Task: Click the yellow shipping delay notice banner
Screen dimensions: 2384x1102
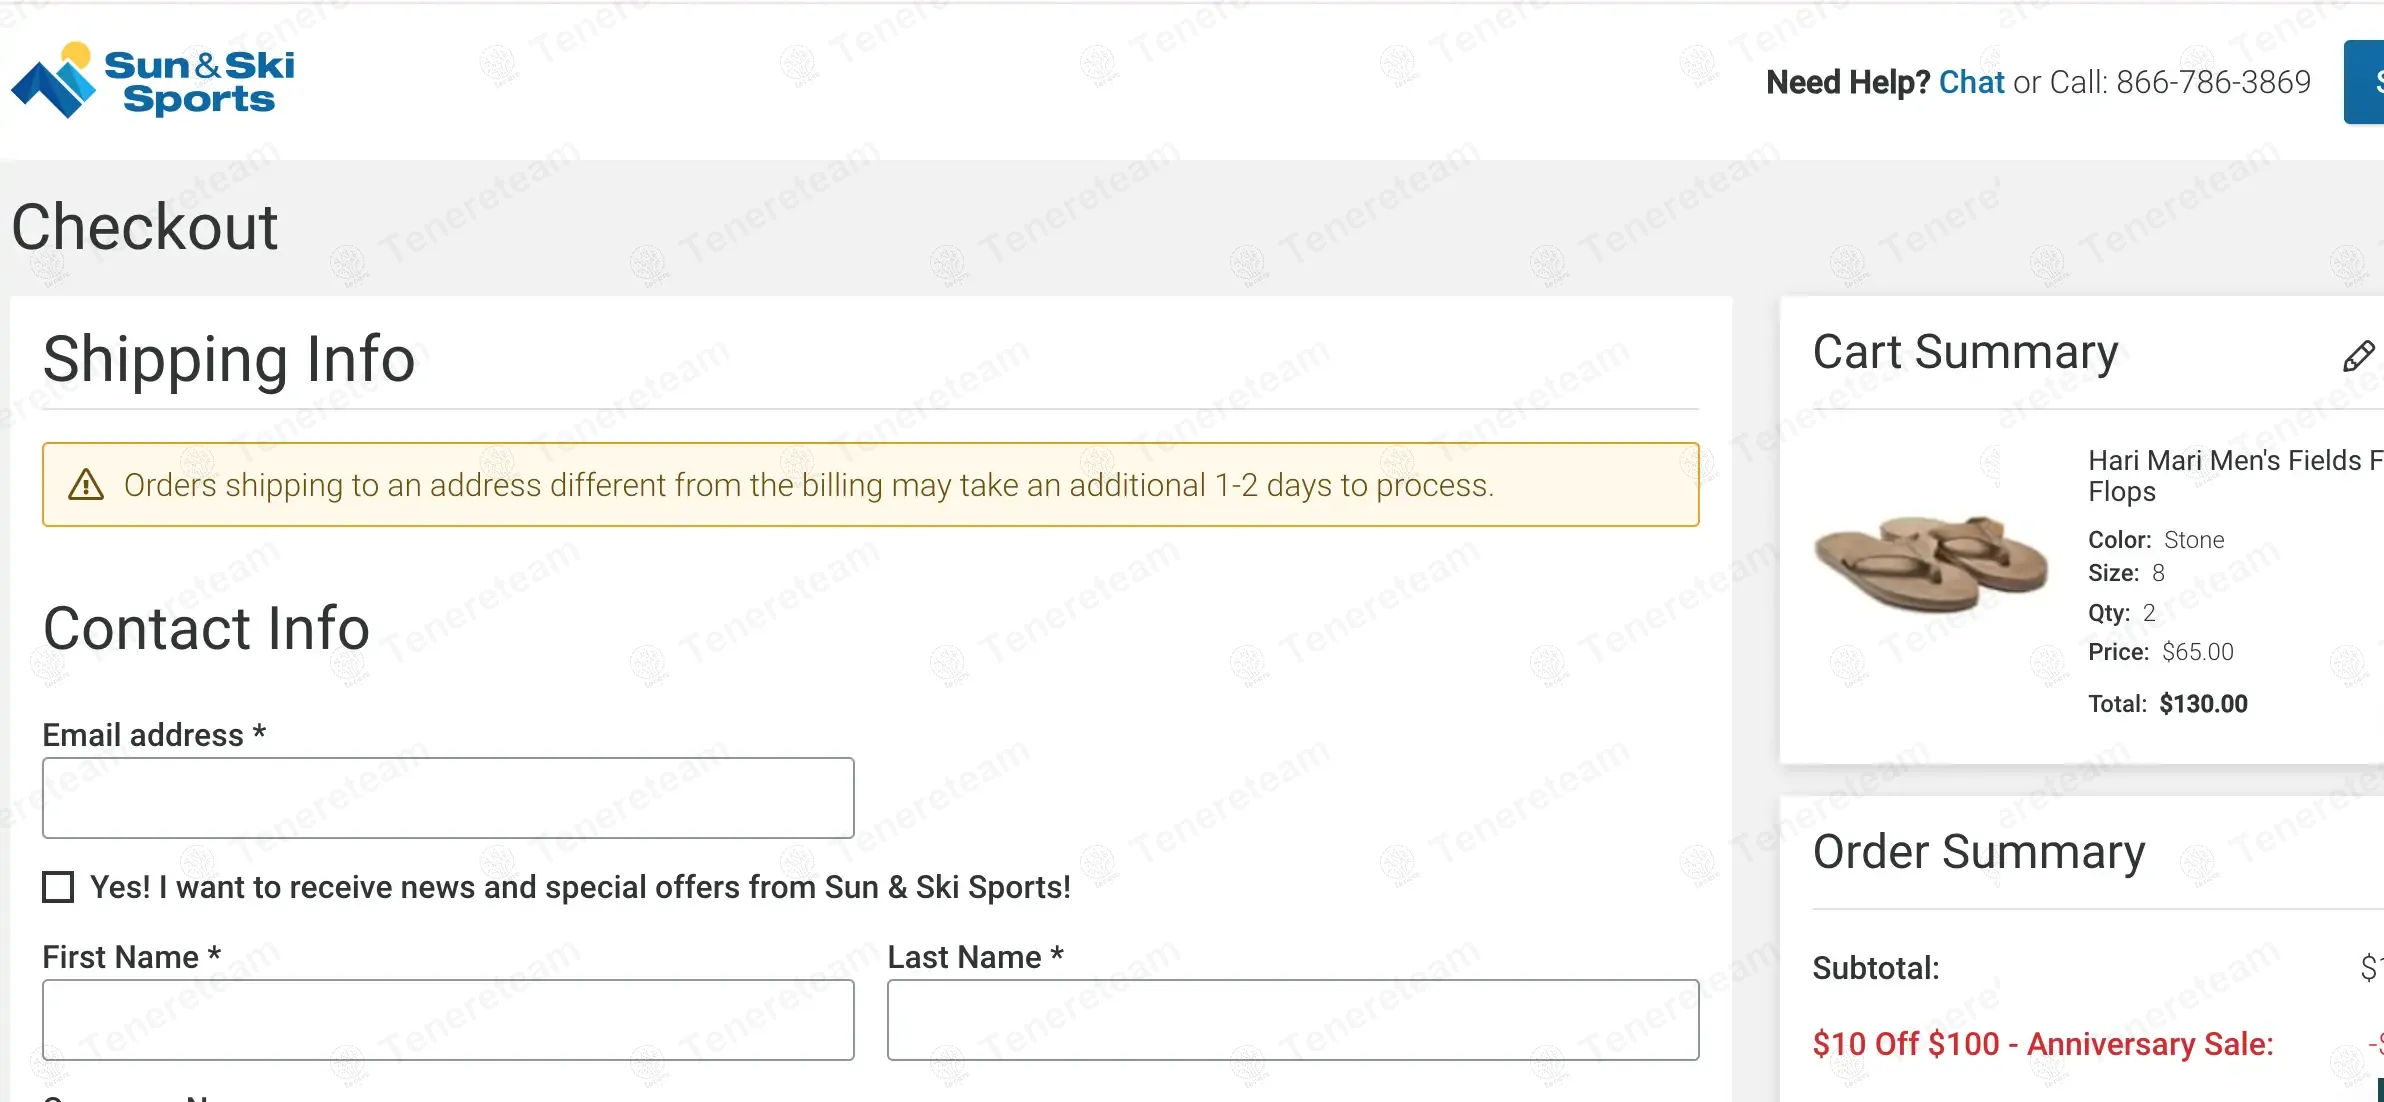Action: click(x=870, y=485)
